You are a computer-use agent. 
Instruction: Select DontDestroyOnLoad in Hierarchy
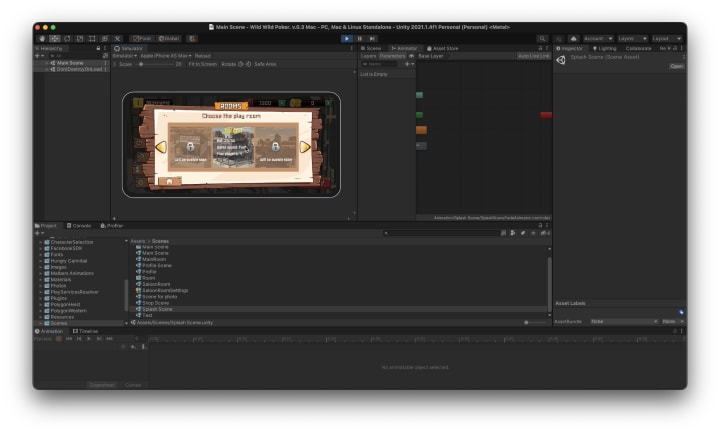79,69
